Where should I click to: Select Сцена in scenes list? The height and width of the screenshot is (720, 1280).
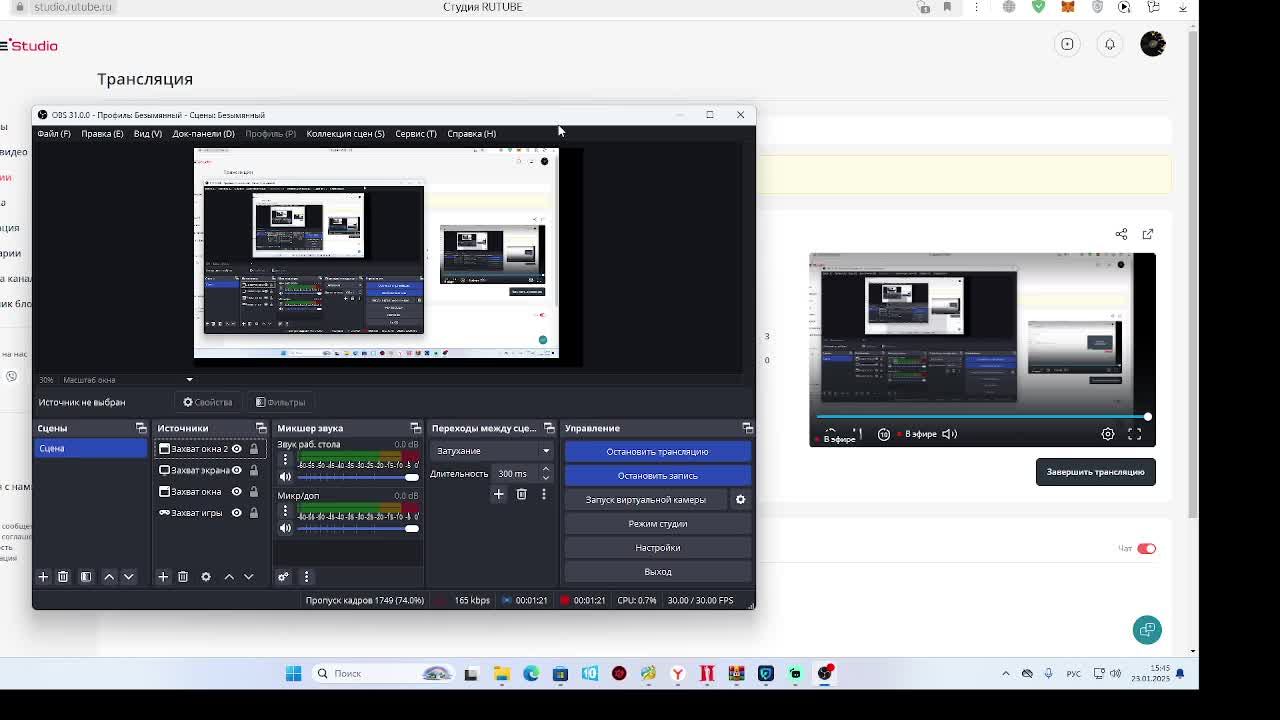pos(91,449)
